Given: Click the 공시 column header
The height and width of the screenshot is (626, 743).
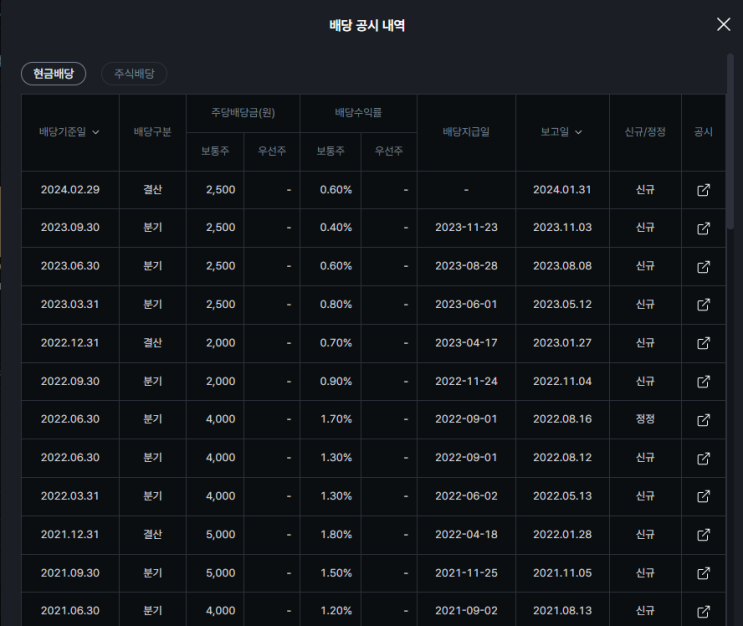Looking at the screenshot, I should (703, 132).
